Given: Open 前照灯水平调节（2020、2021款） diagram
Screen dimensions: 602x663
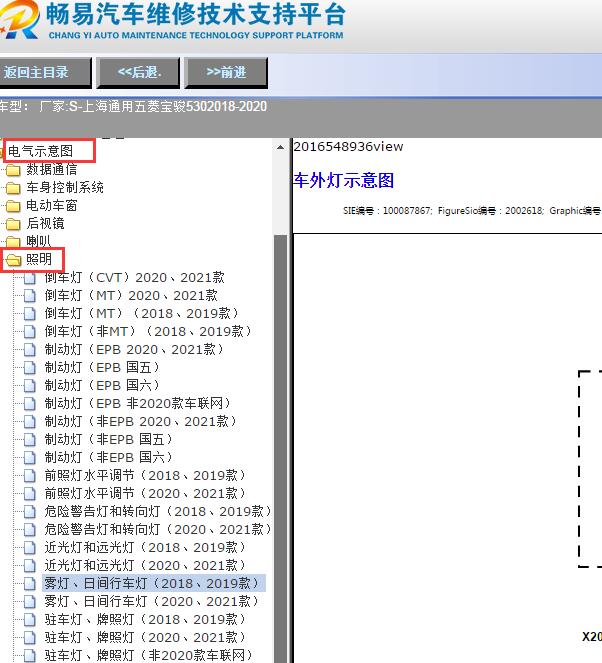Looking at the screenshot, I should tap(145, 493).
